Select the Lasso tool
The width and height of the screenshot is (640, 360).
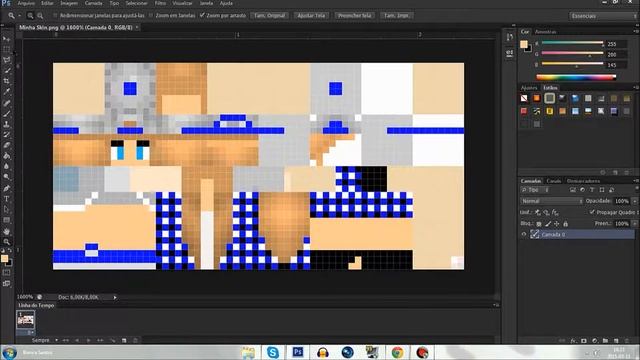click(x=7, y=60)
